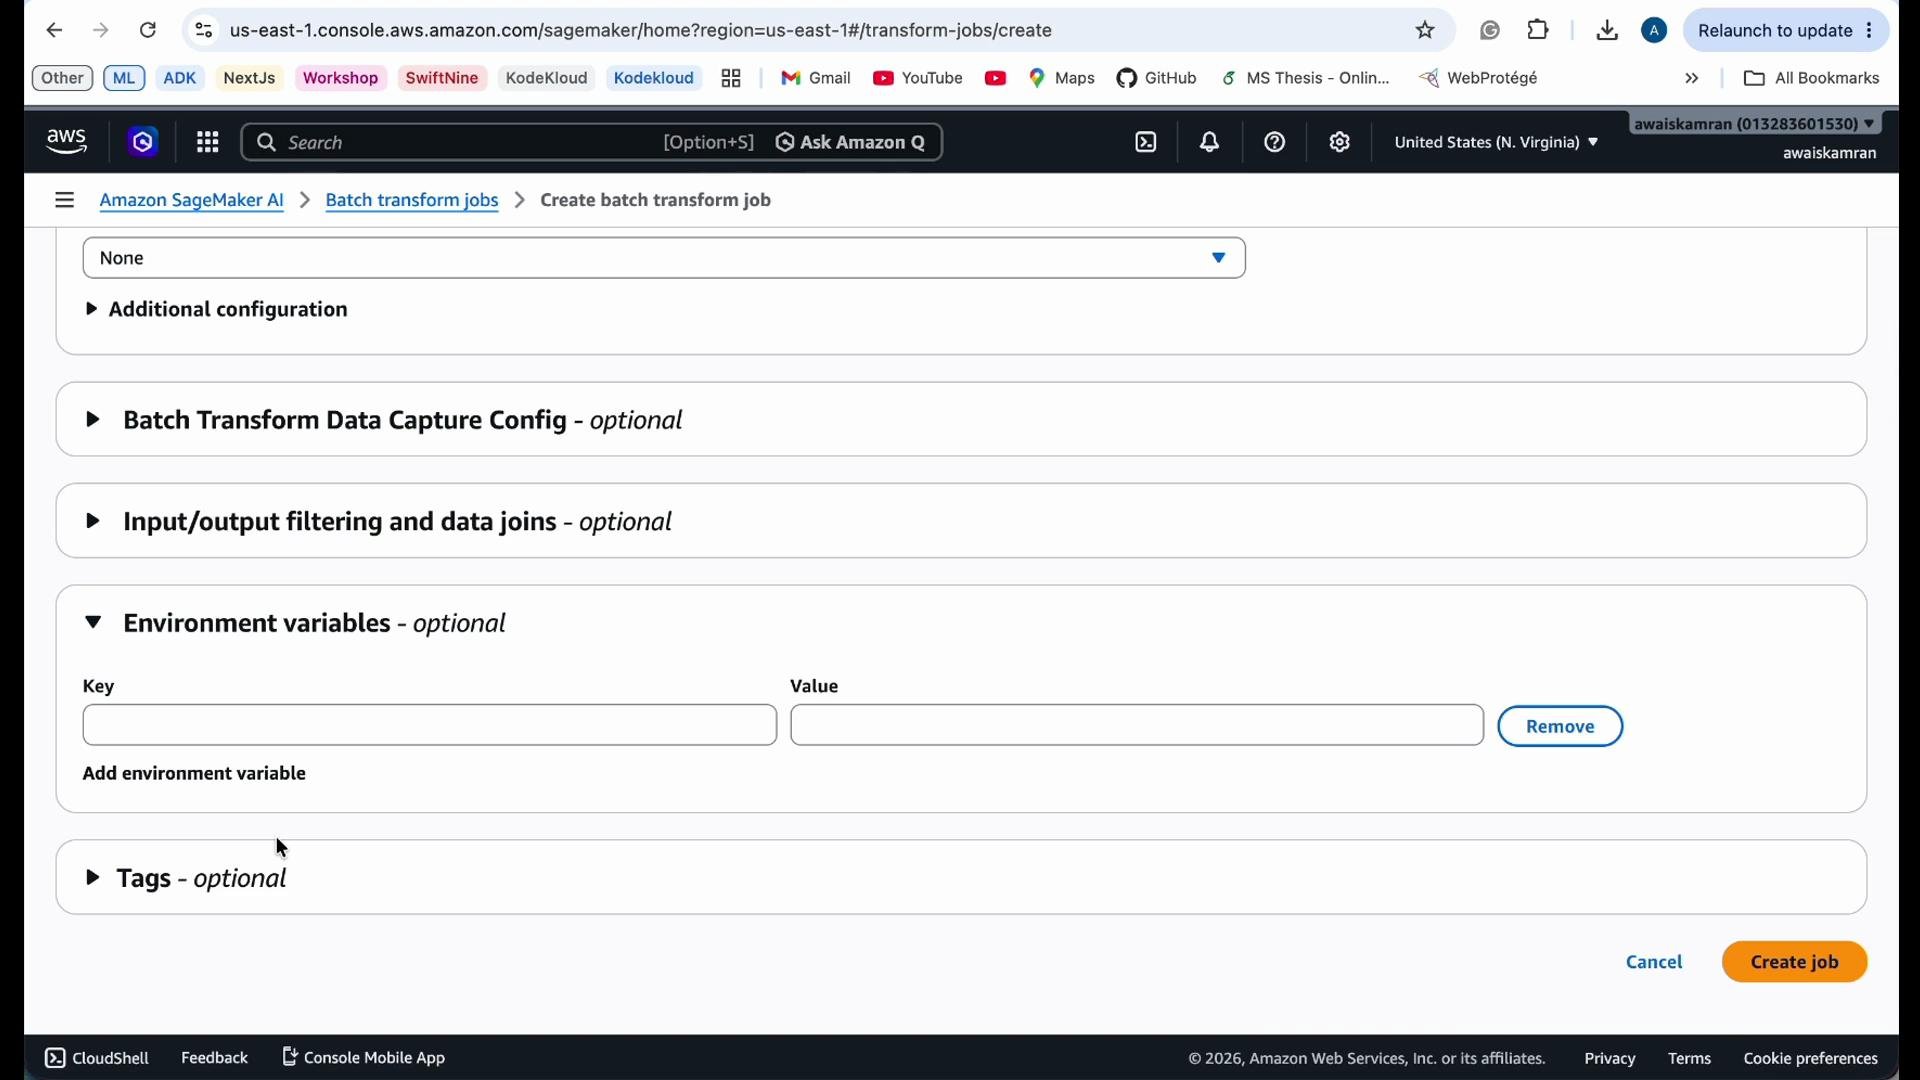Viewport: 1920px width, 1080px height.
Task: Bookmark this page with the star icon
Action: coord(1426,31)
